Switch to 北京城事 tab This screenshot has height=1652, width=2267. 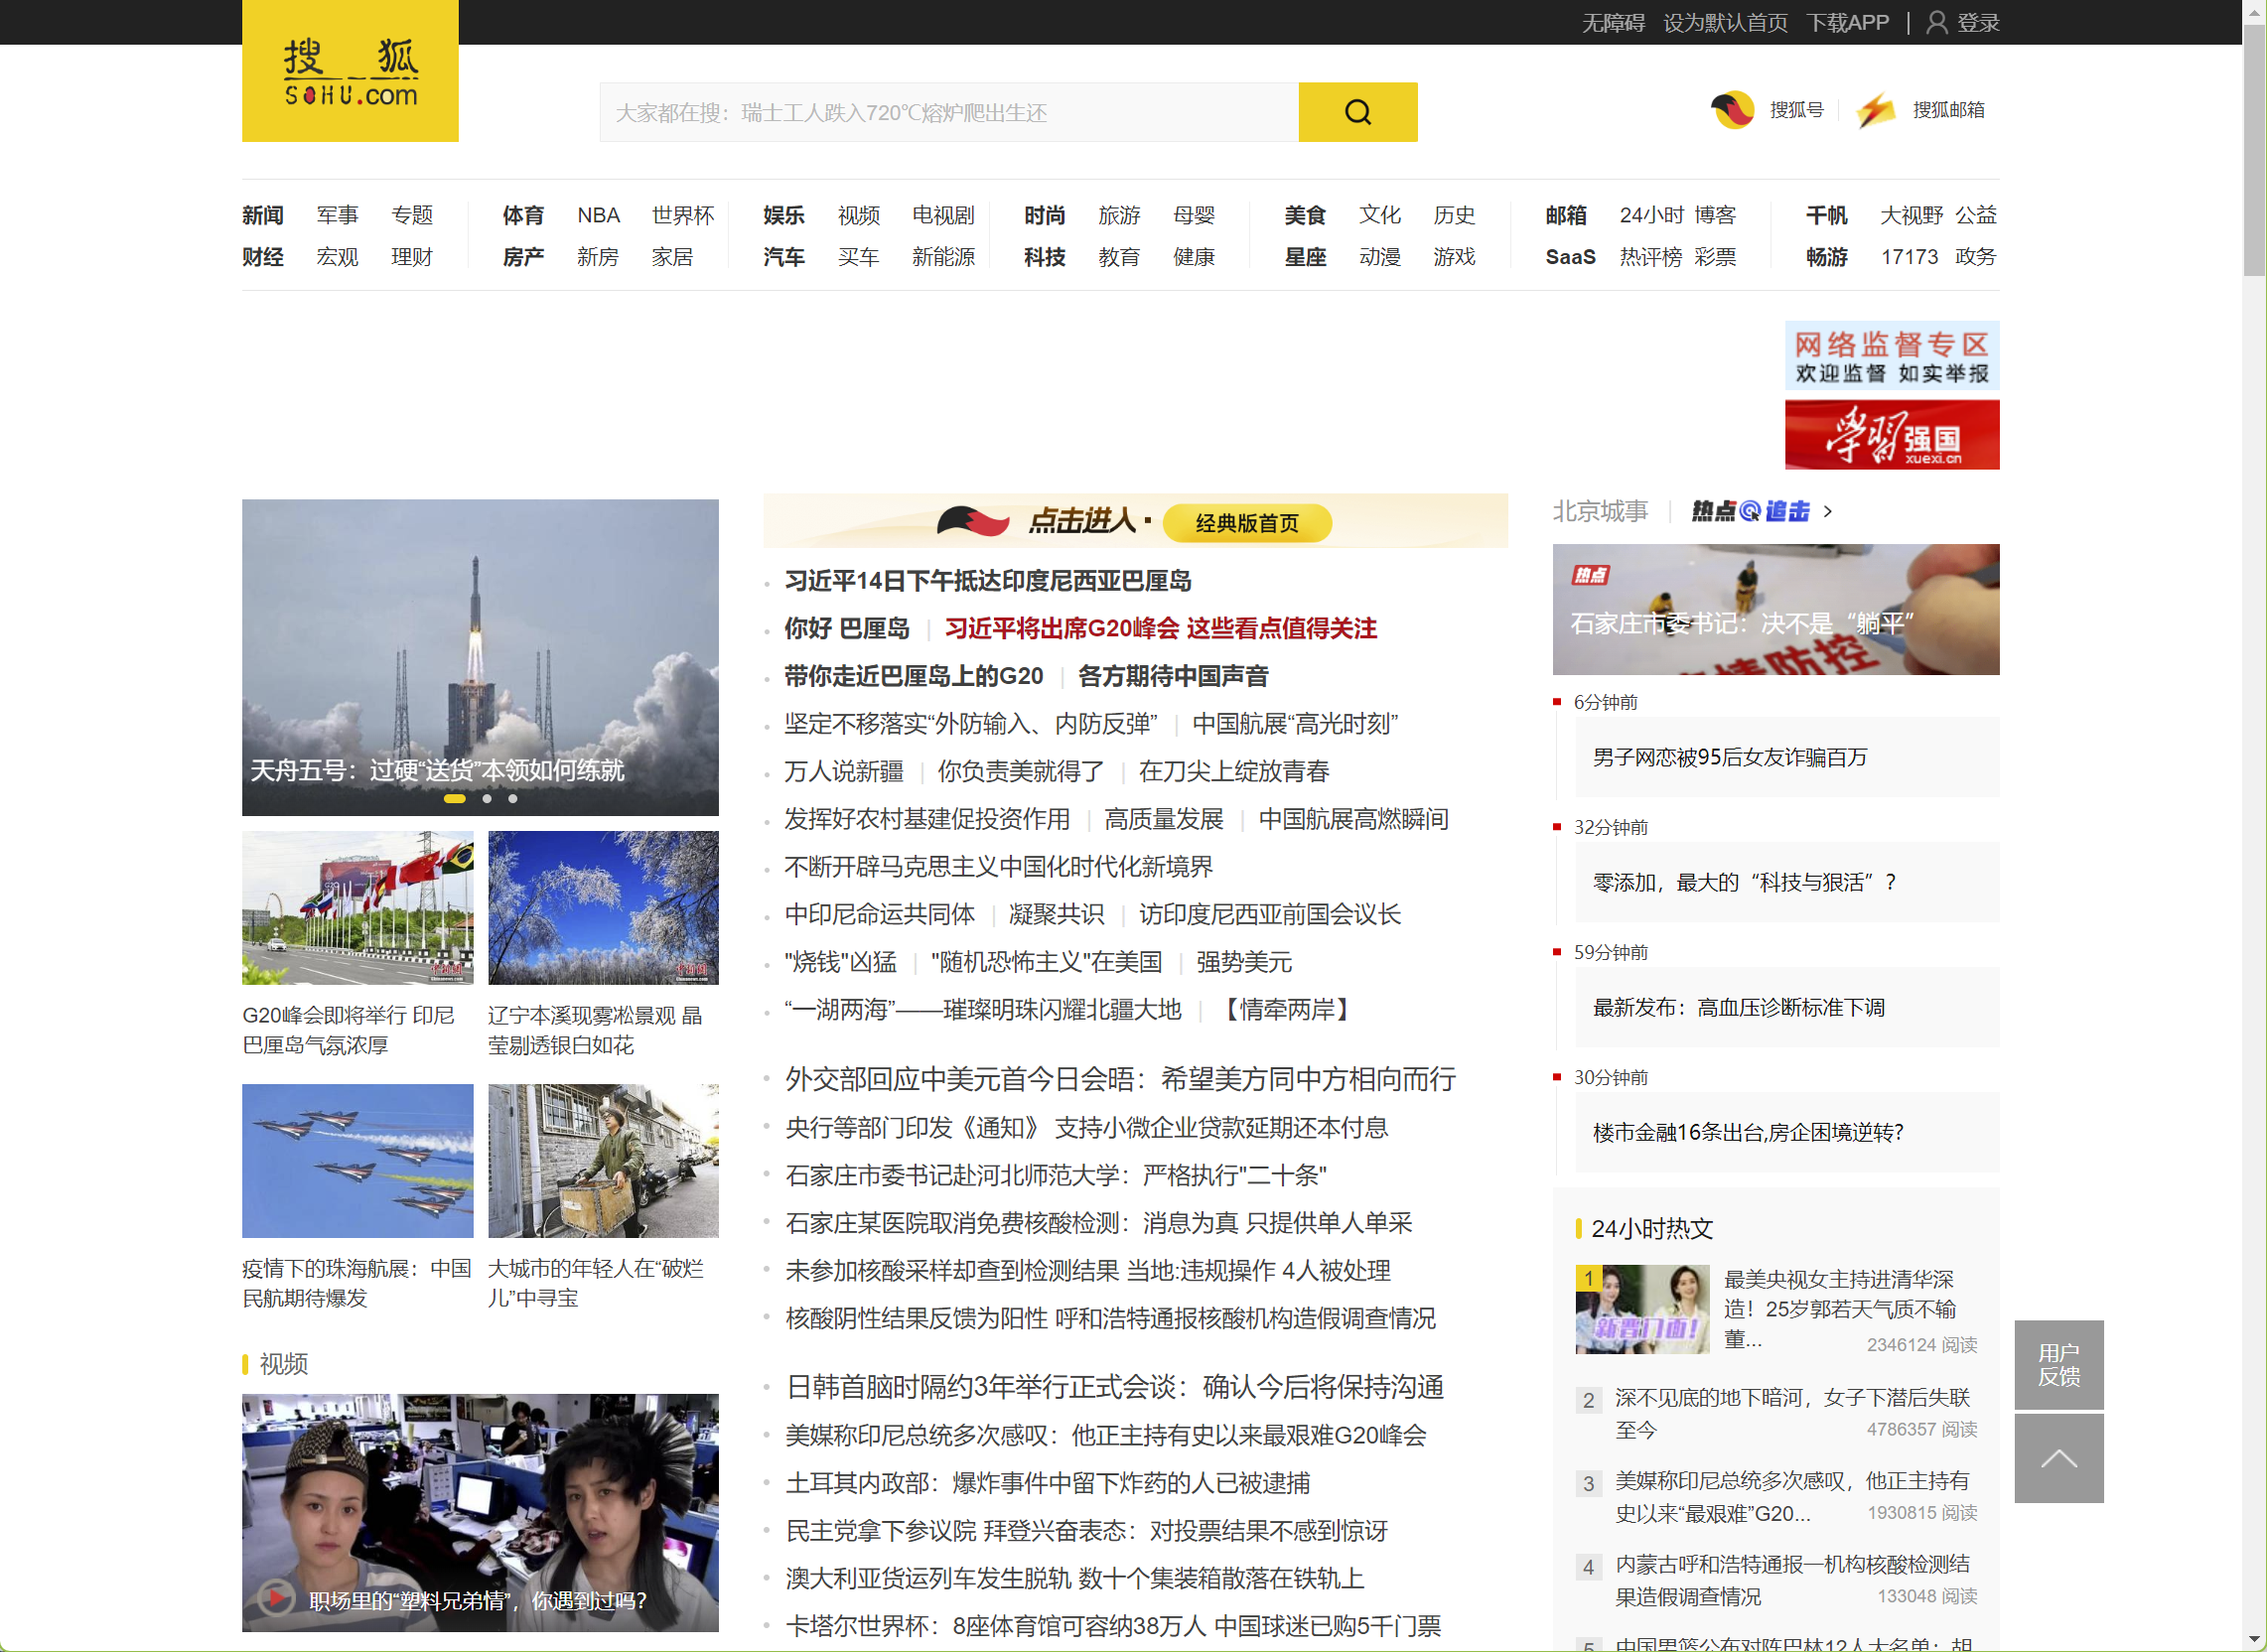coord(1600,511)
